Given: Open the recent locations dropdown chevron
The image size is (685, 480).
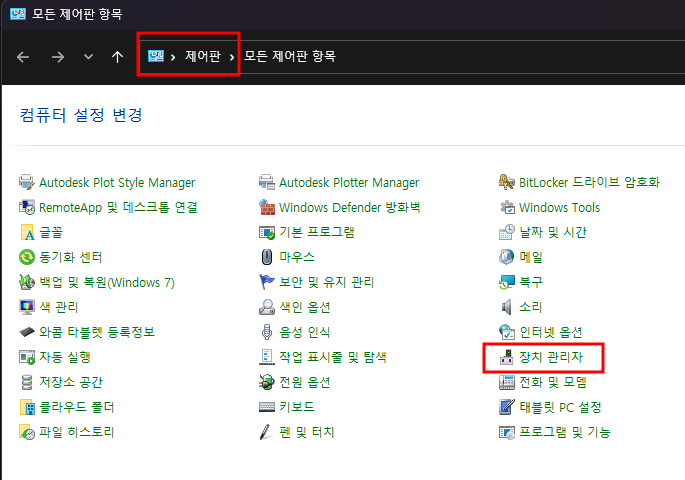Looking at the screenshot, I should point(88,56).
